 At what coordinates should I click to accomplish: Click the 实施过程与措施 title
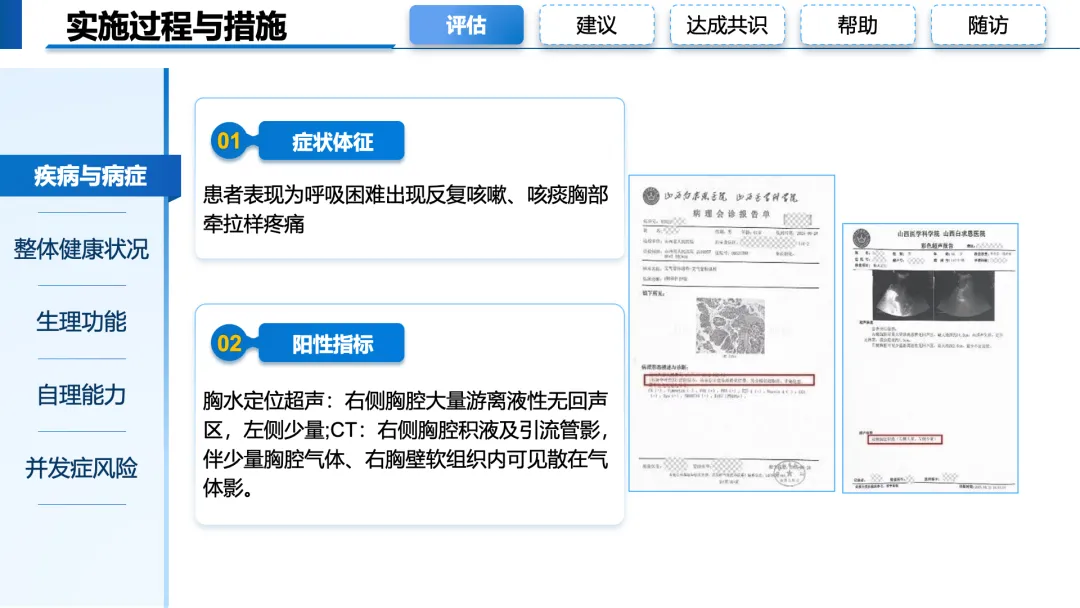tap(176, 26)
